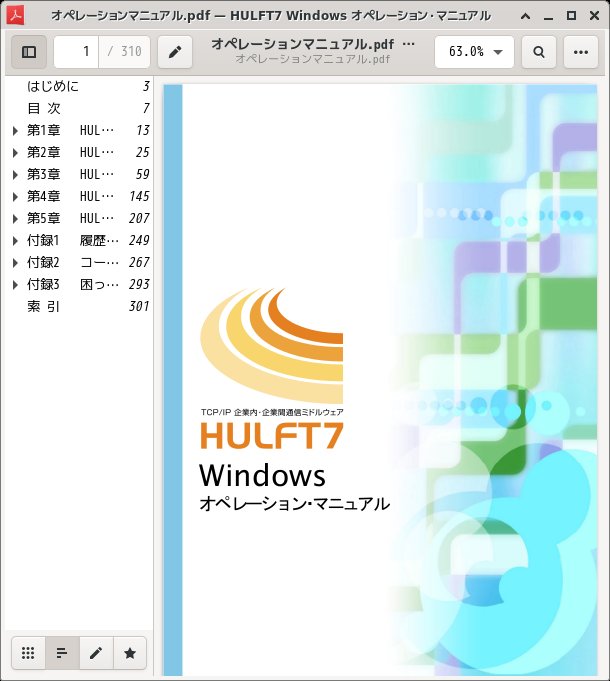Go to はじめに outline entry

[53, 86]
